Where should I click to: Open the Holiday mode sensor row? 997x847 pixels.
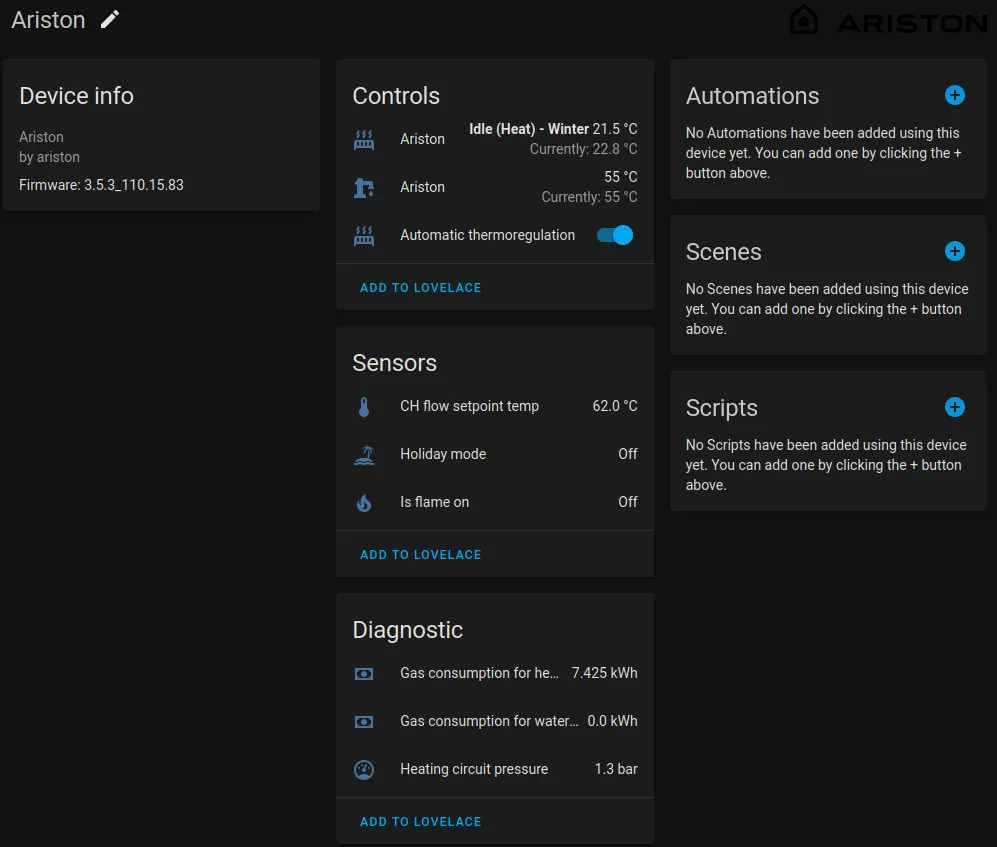tap(495, 454)
